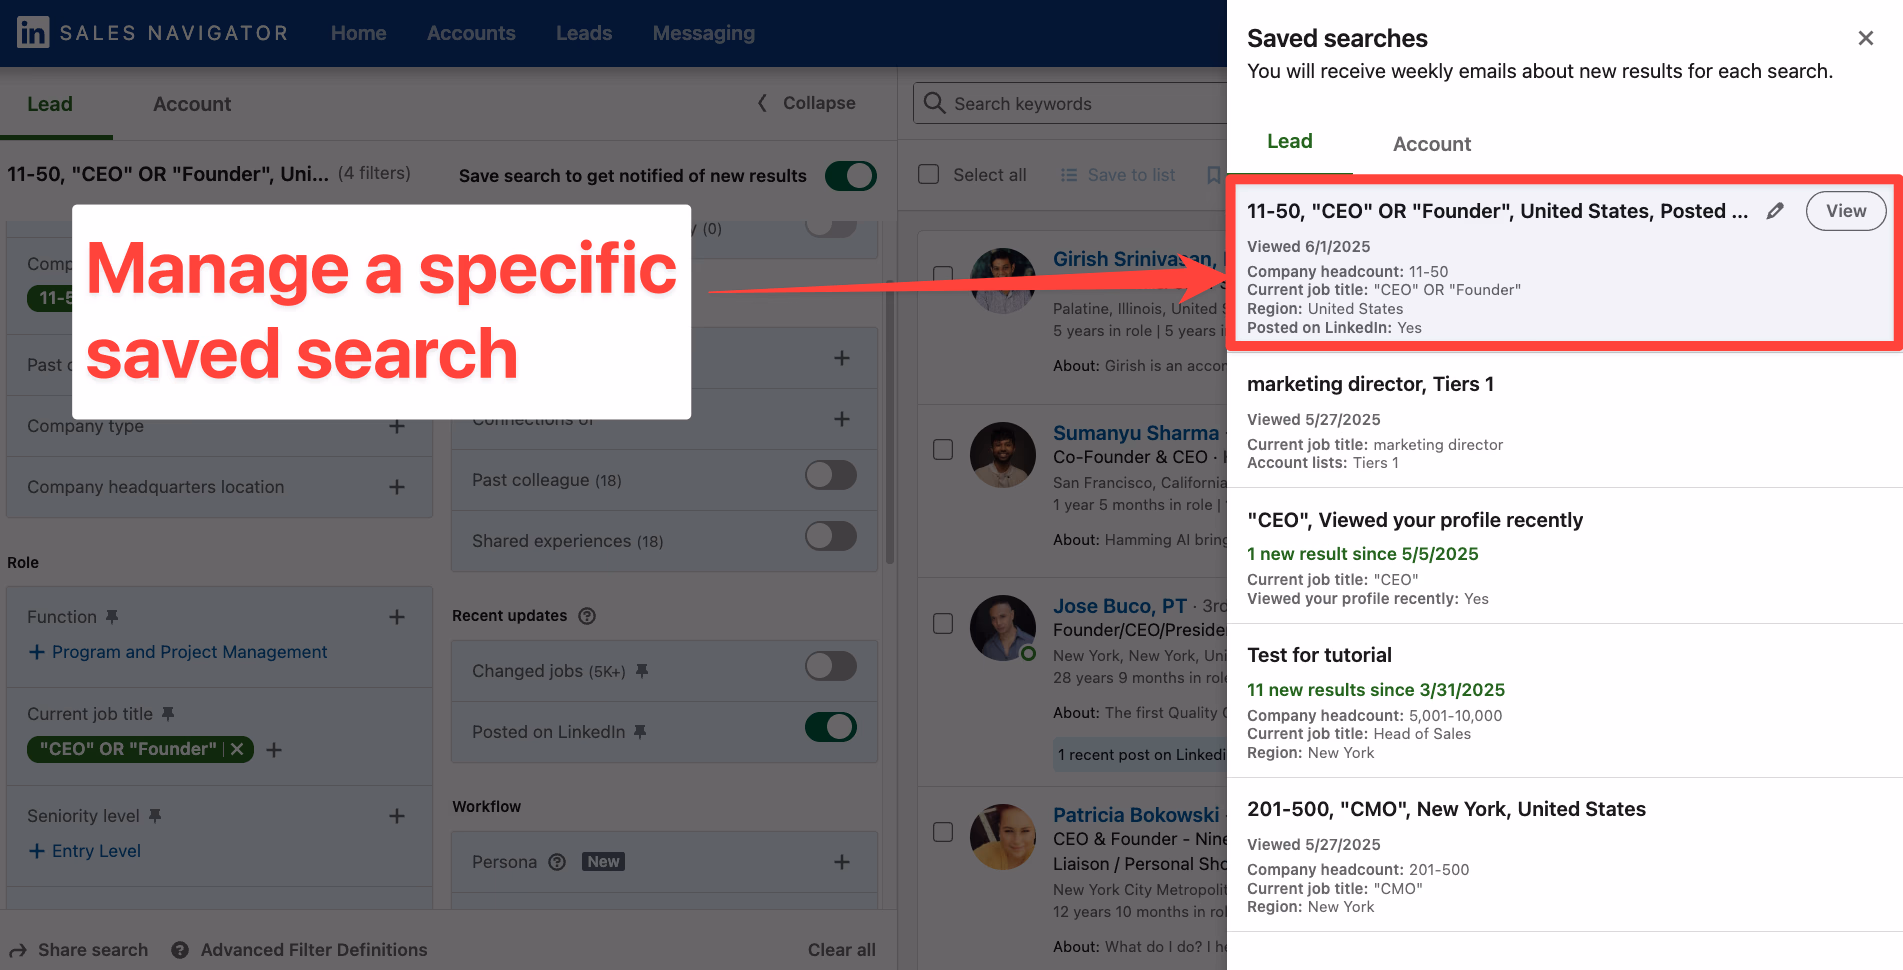1903x970 pixels.
Task: Click Jose Buco's profile photo
Action: [1003, 628]
